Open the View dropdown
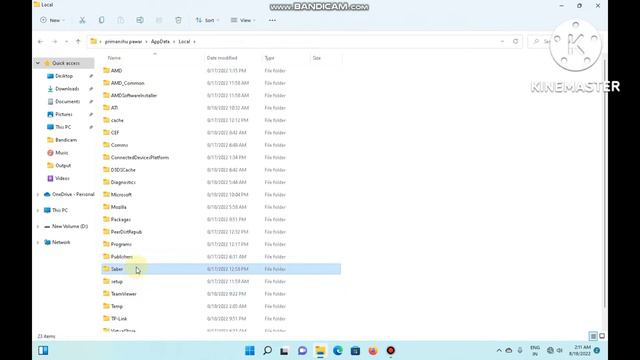640x360 pixels. tap(243, 20)
